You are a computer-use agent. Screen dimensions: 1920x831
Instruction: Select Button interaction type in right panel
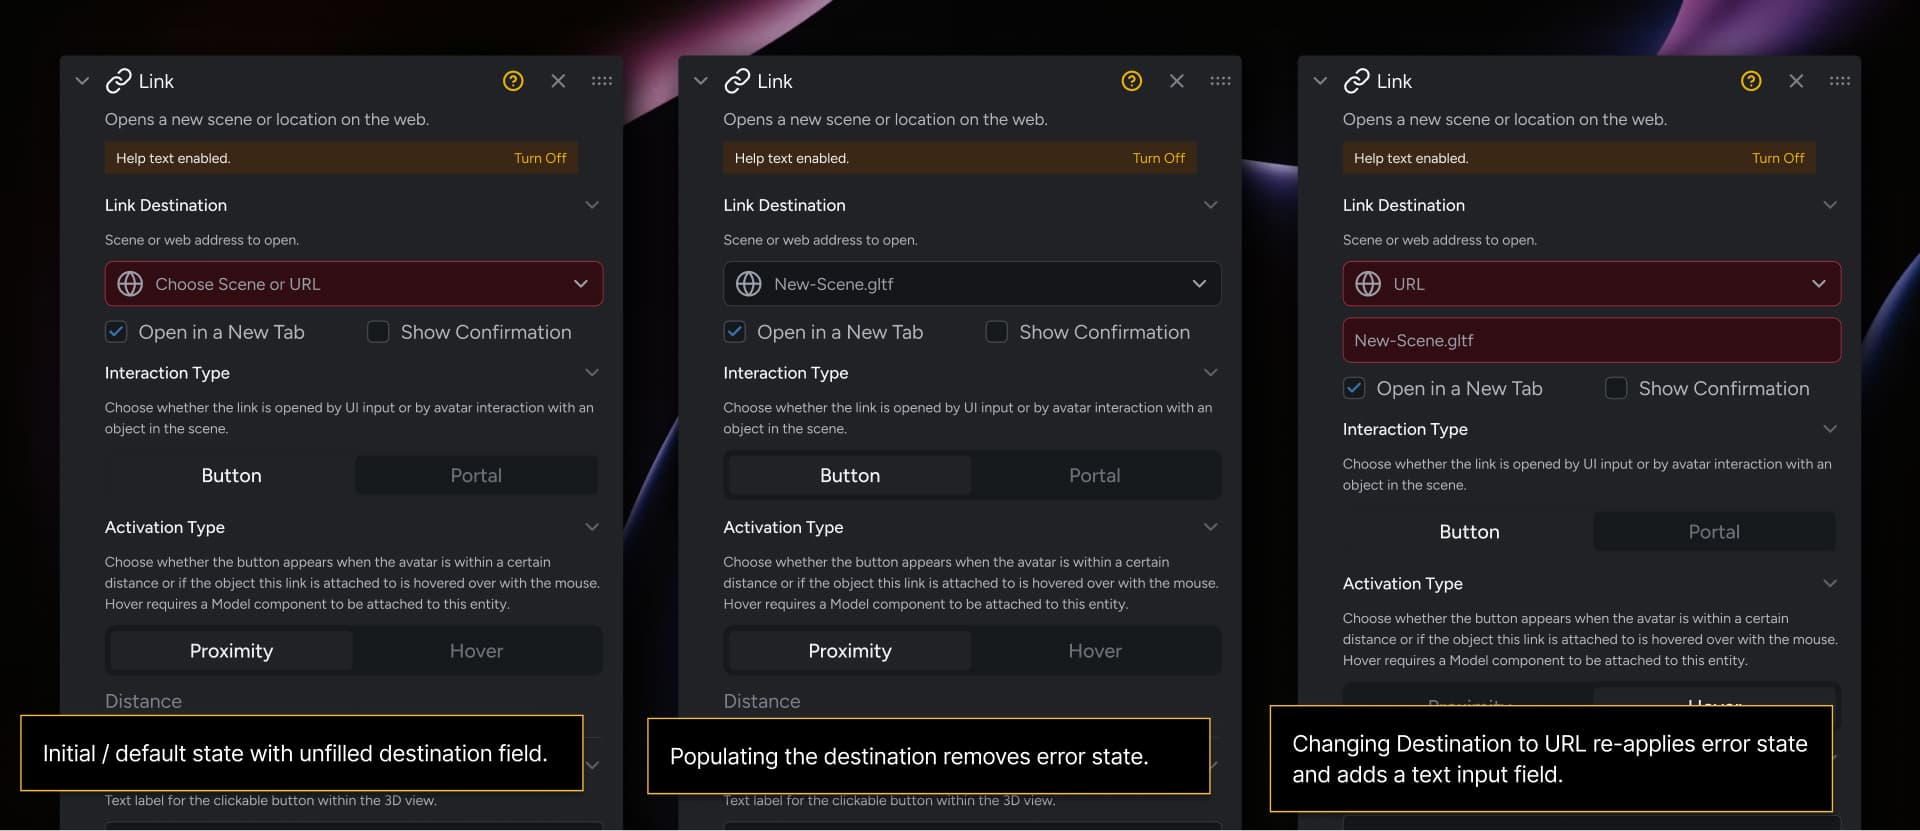point(1469,532)
